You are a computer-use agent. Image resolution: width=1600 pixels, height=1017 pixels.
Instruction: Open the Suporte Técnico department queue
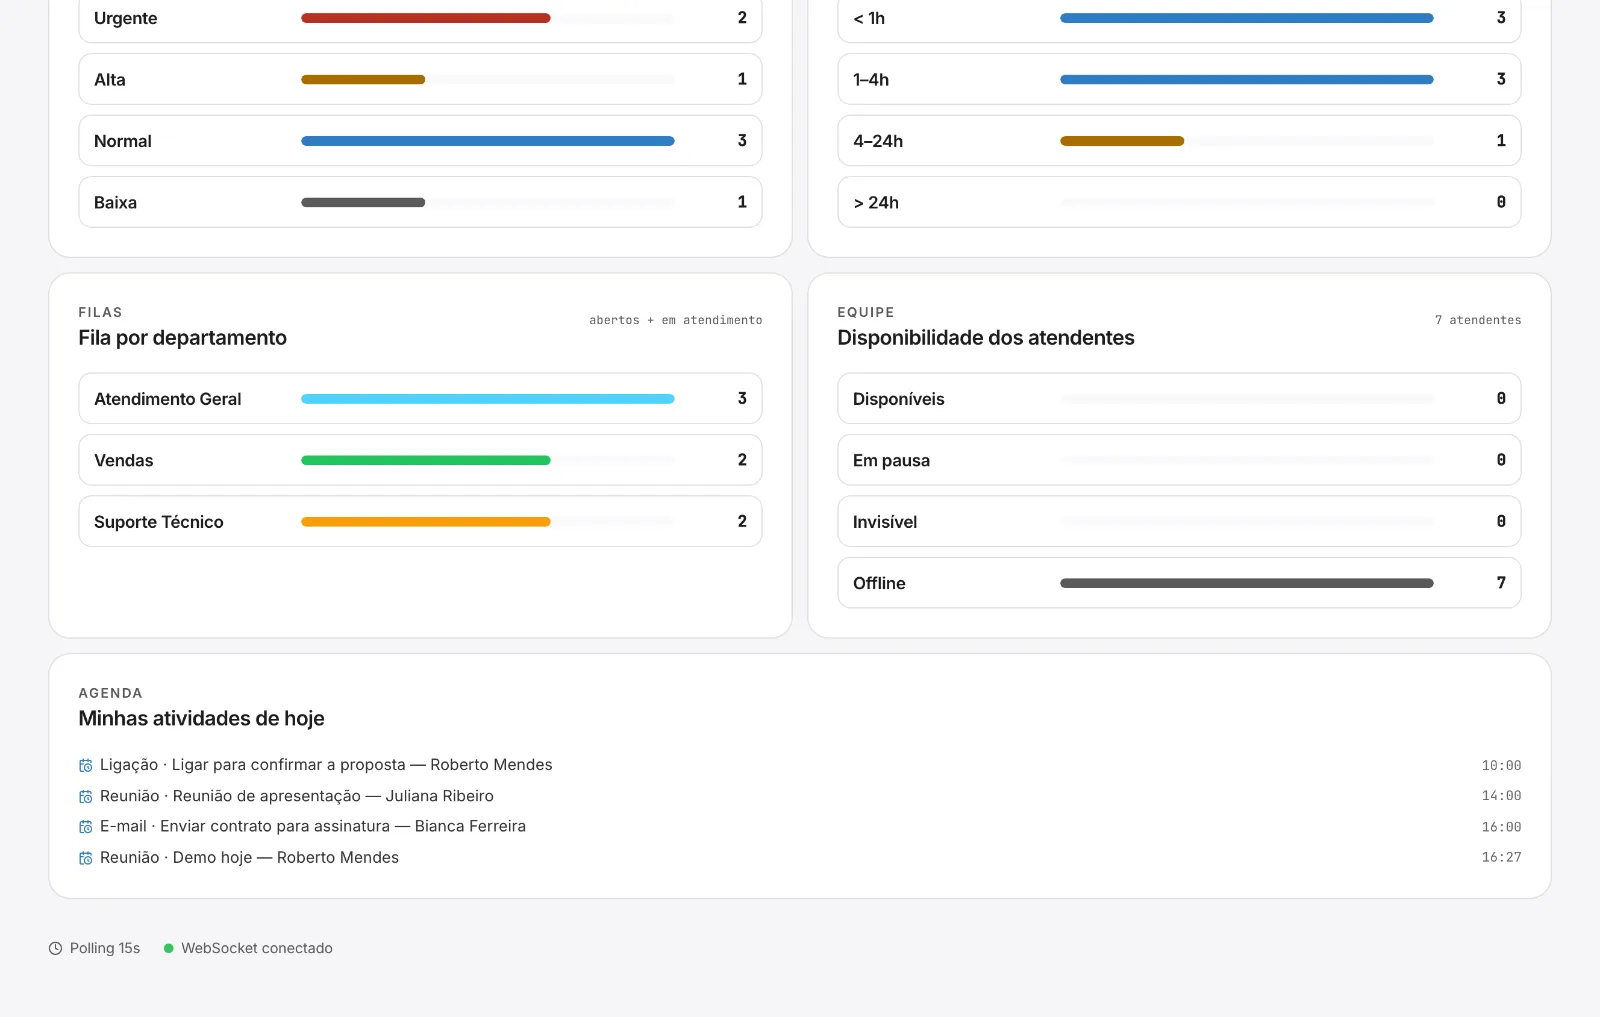(x=420, y=521)
